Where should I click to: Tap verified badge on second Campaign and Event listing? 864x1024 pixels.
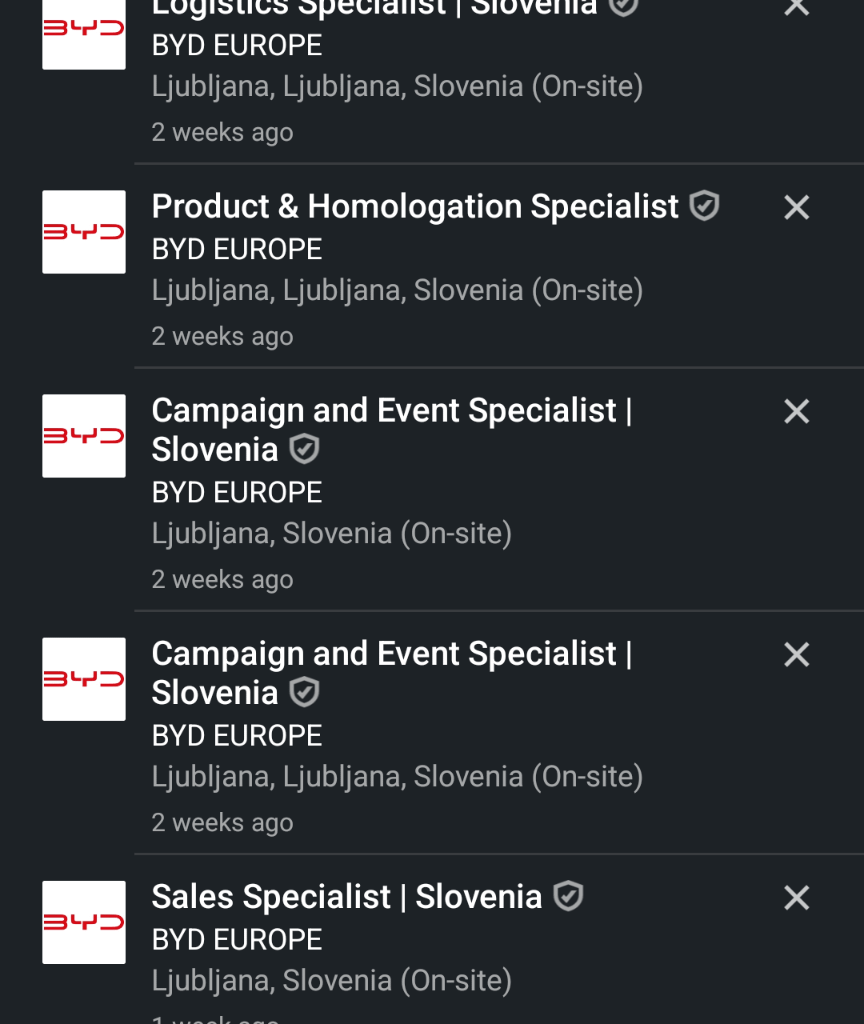coord(304,692)
